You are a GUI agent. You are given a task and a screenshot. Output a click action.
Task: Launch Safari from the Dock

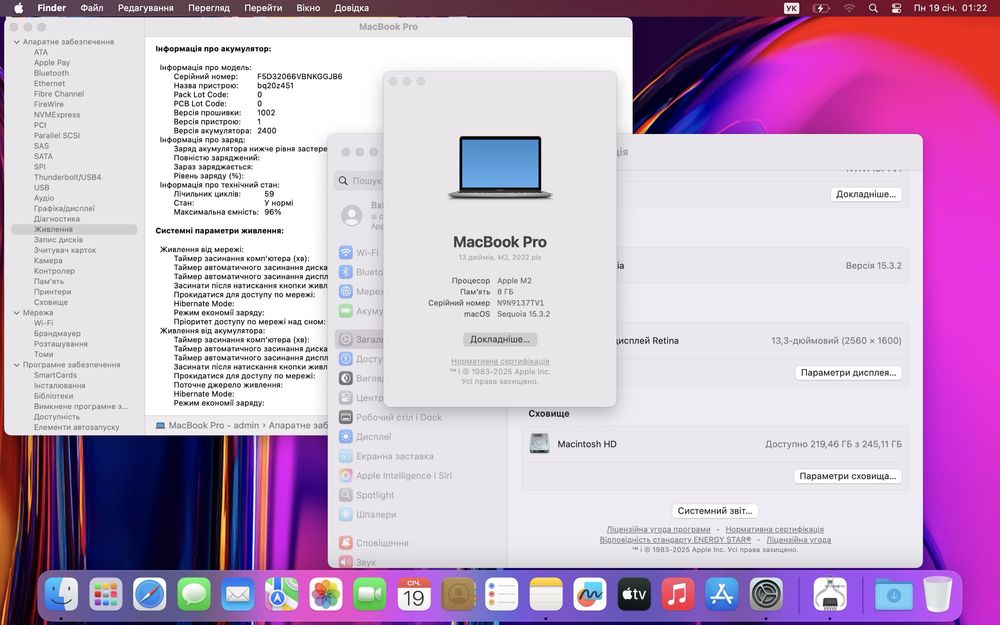[150, 594]
